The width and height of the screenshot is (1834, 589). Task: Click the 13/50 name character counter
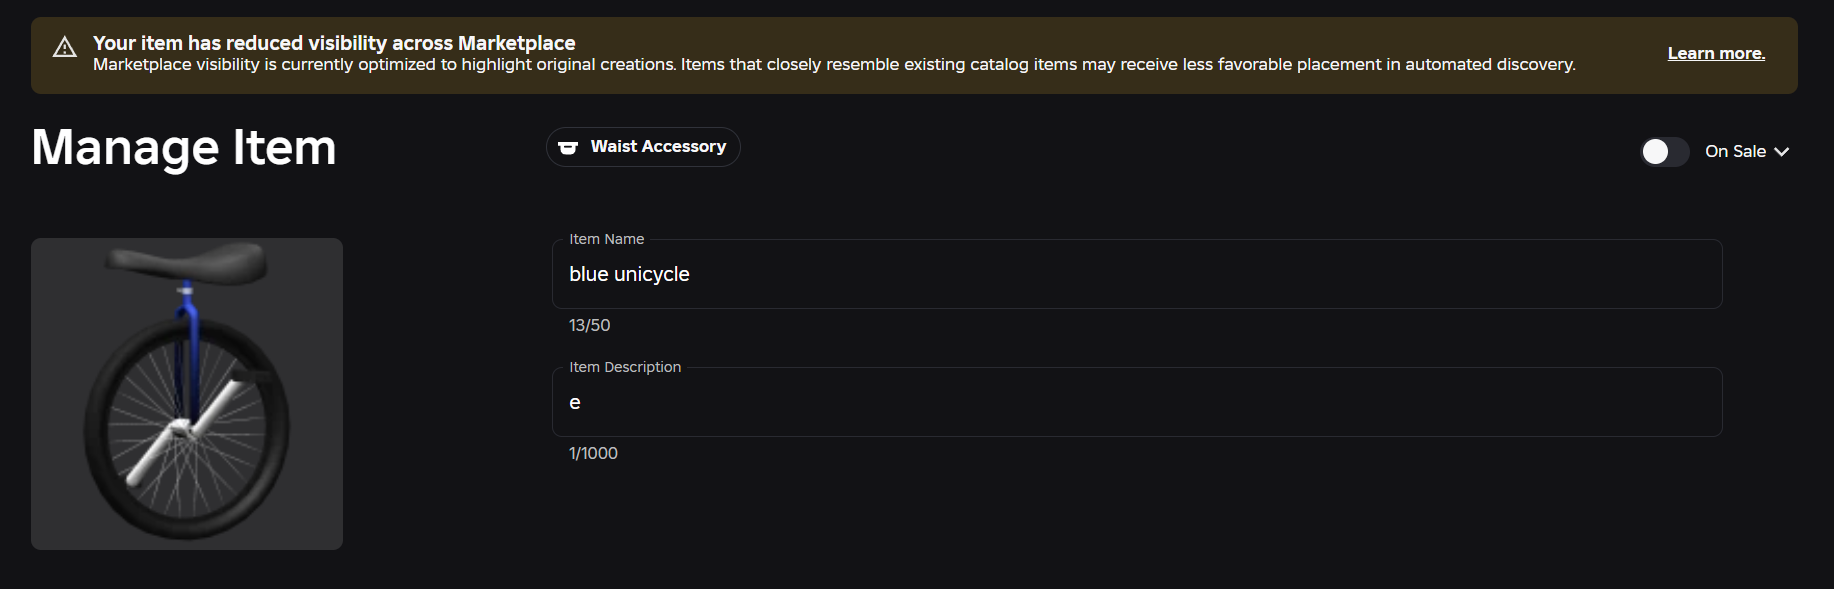coord(590,325)
